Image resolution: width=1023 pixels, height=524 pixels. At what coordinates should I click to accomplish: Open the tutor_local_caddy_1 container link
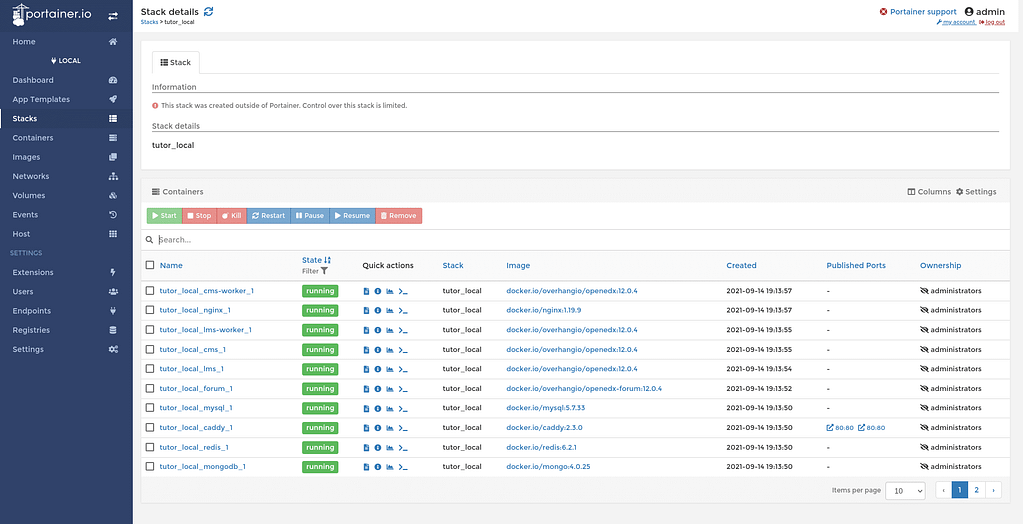tap(195, 428)
